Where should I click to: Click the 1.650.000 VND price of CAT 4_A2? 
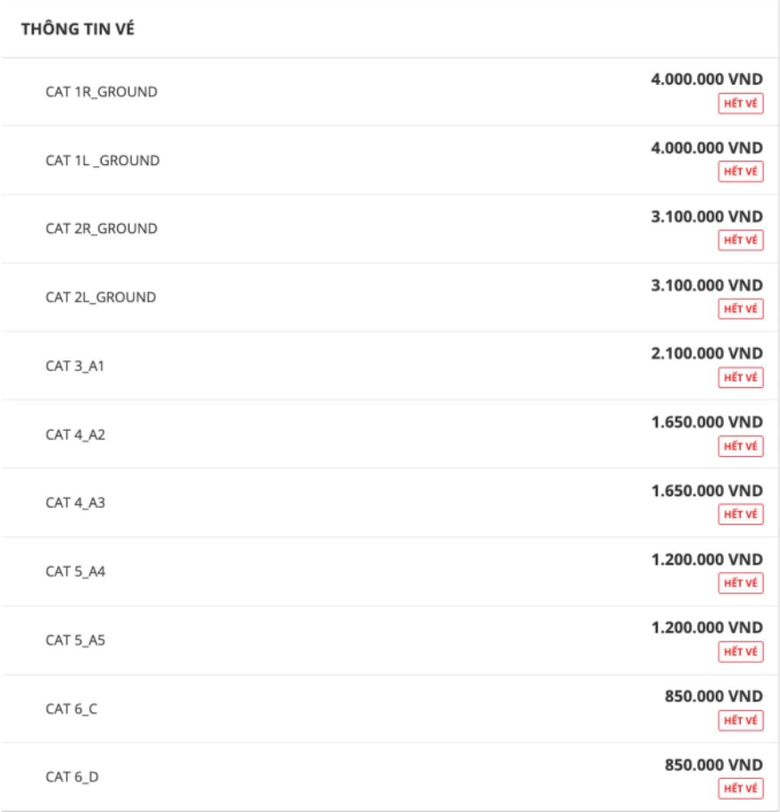[706, 422]
